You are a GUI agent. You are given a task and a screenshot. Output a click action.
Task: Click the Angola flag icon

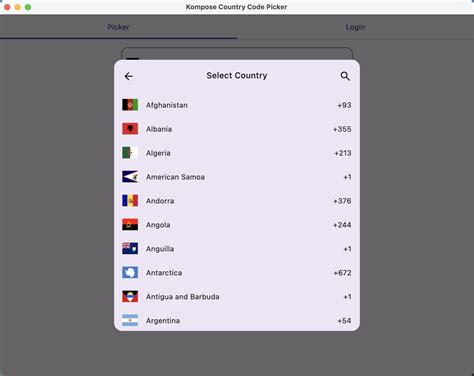pos(130,225)
